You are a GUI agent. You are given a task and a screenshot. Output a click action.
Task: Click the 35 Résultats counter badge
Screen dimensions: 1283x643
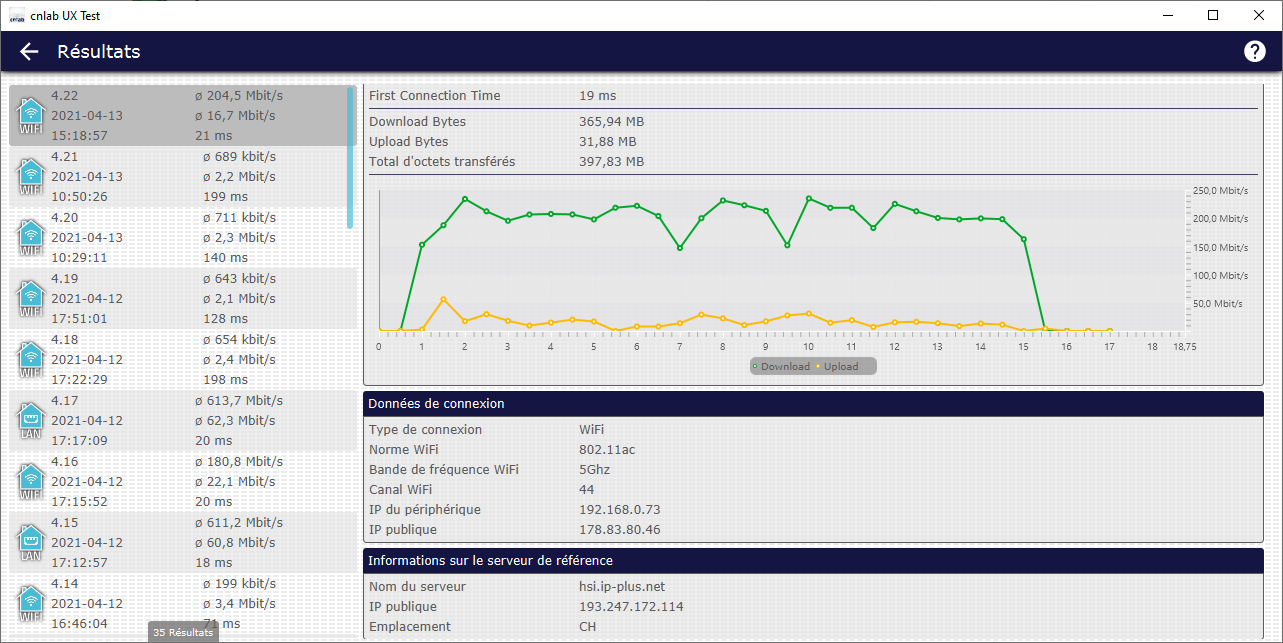pos(183,632)
